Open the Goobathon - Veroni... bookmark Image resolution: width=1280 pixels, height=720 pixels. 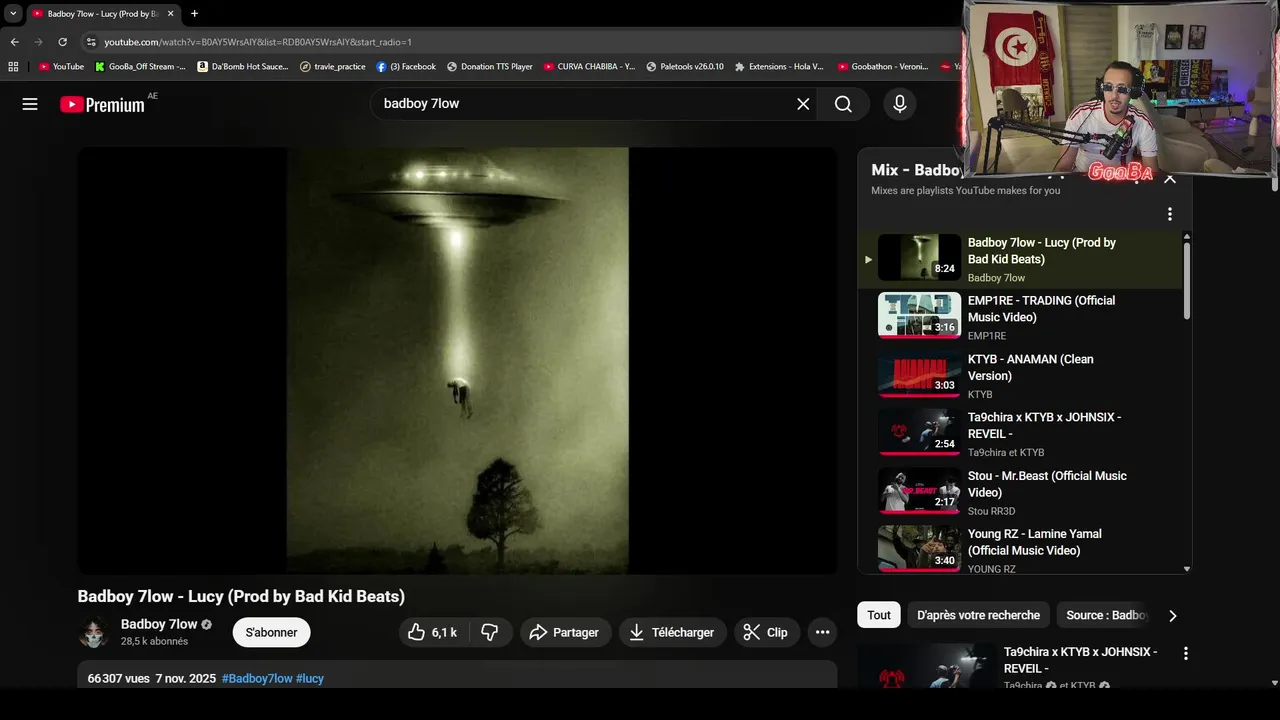pyautogui.click(x=883, y=67)
